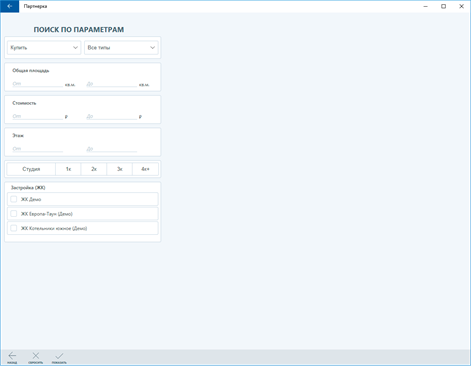Check the ЖК Европа-Таун (Демо) checkbox
This screenshot has height=366, width=471.
pyautogui.click(x=14, y=214)
